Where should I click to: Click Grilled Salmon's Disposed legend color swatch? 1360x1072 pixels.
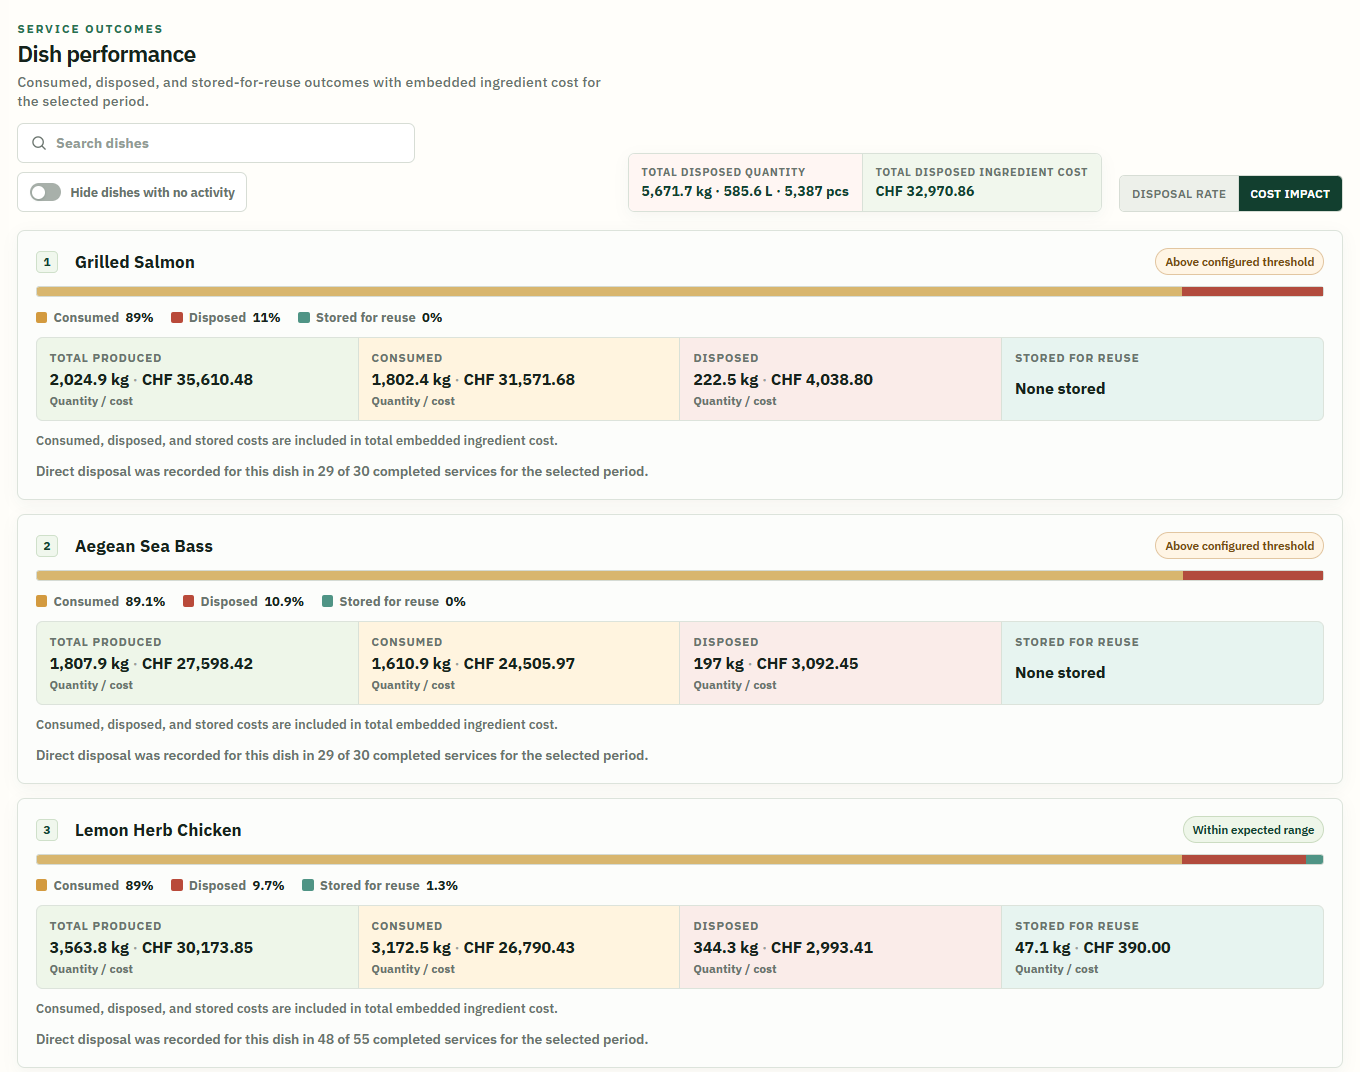[x=177, y=318]
